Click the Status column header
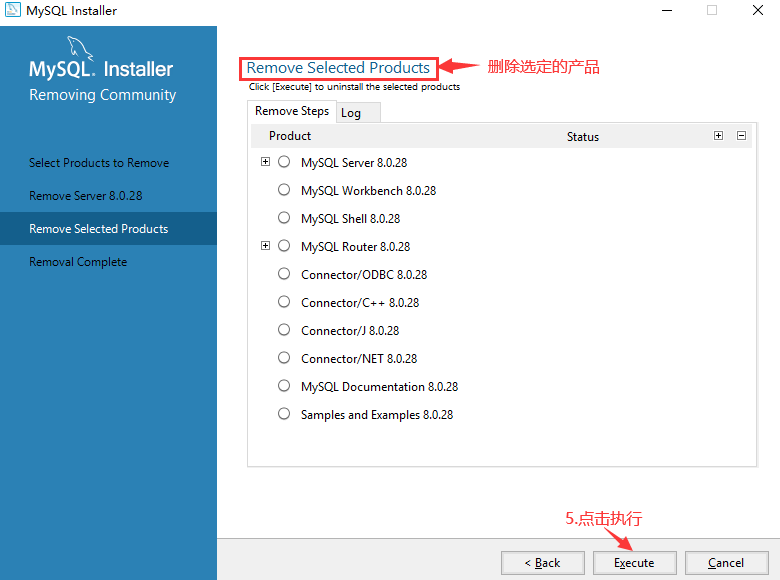Image resolution: width=780 pixels, height=580 pixels. 583,137
